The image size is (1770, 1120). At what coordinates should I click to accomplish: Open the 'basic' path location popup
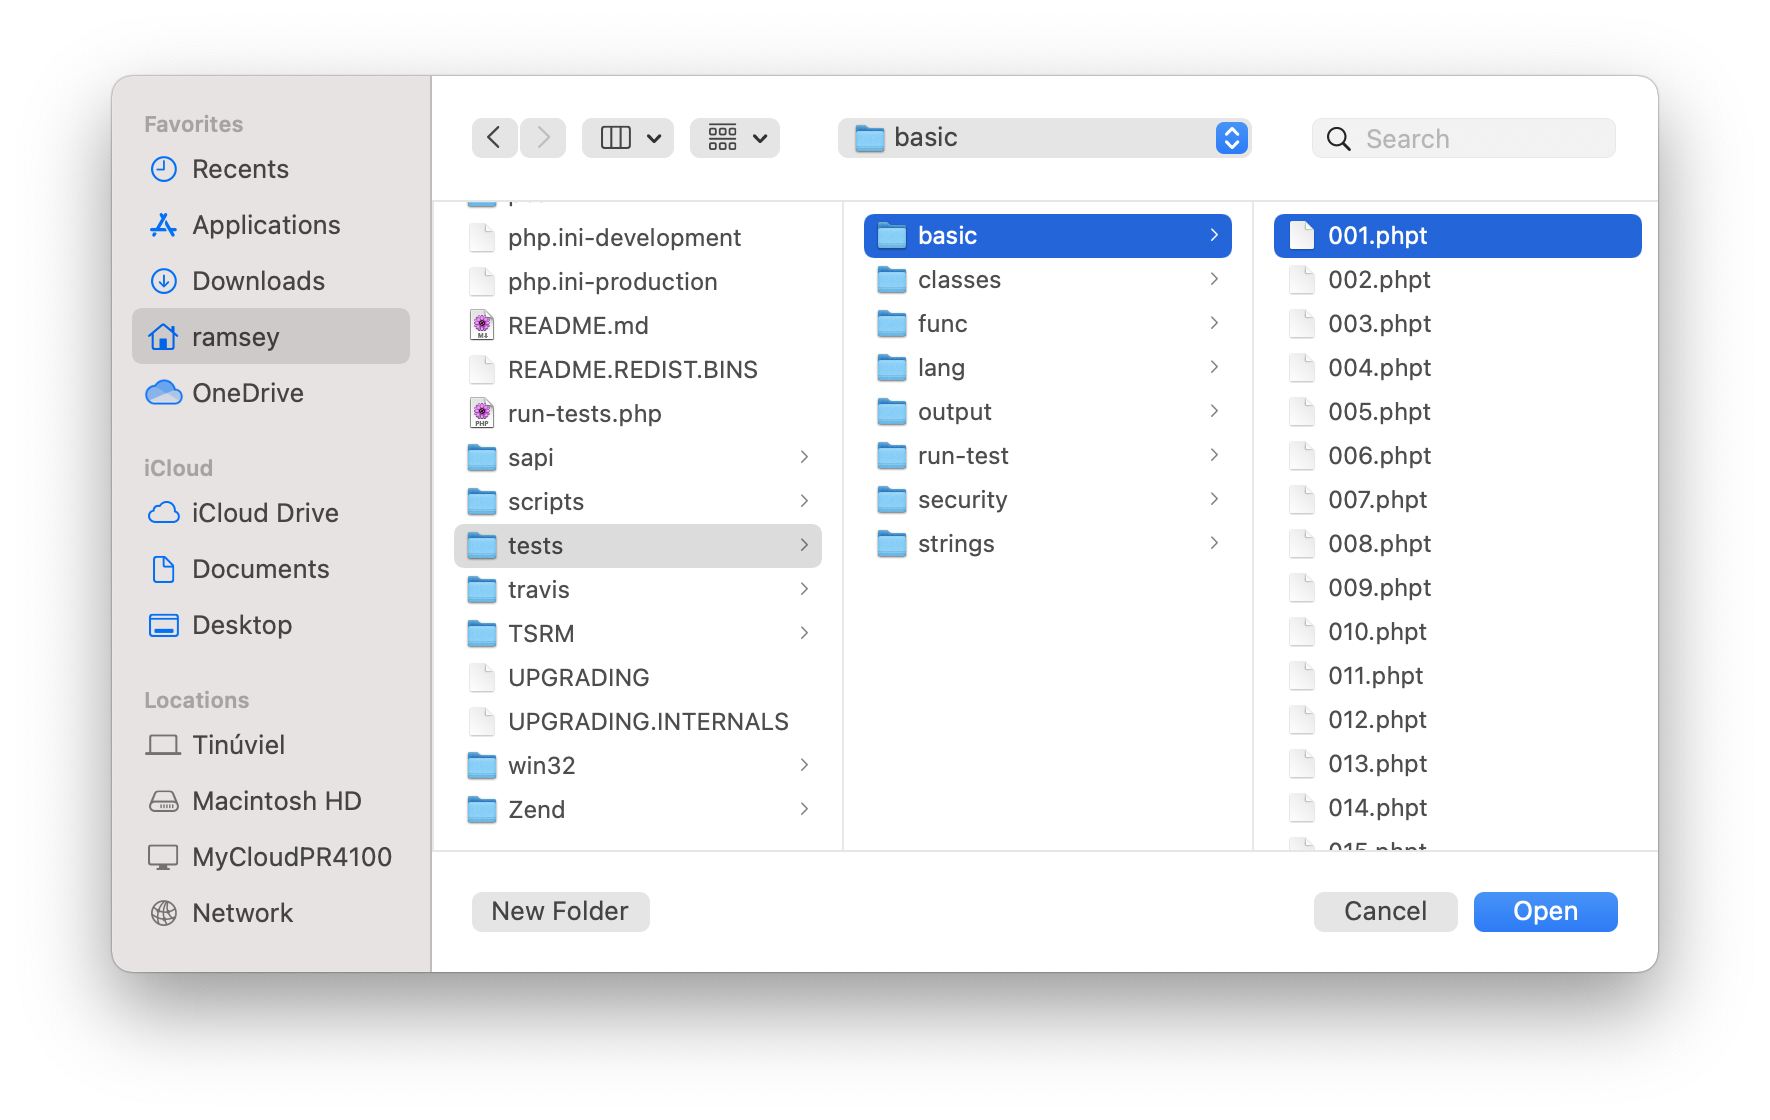(x=1044, y=138)
